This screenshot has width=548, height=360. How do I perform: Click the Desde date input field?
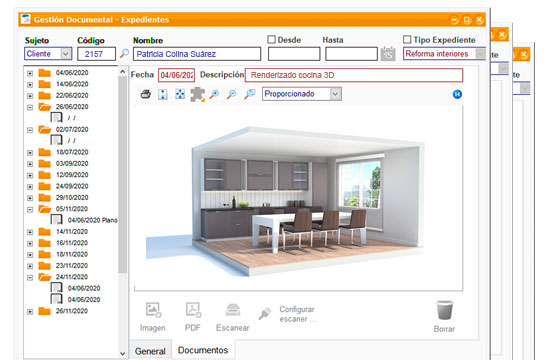click(294, 54)
